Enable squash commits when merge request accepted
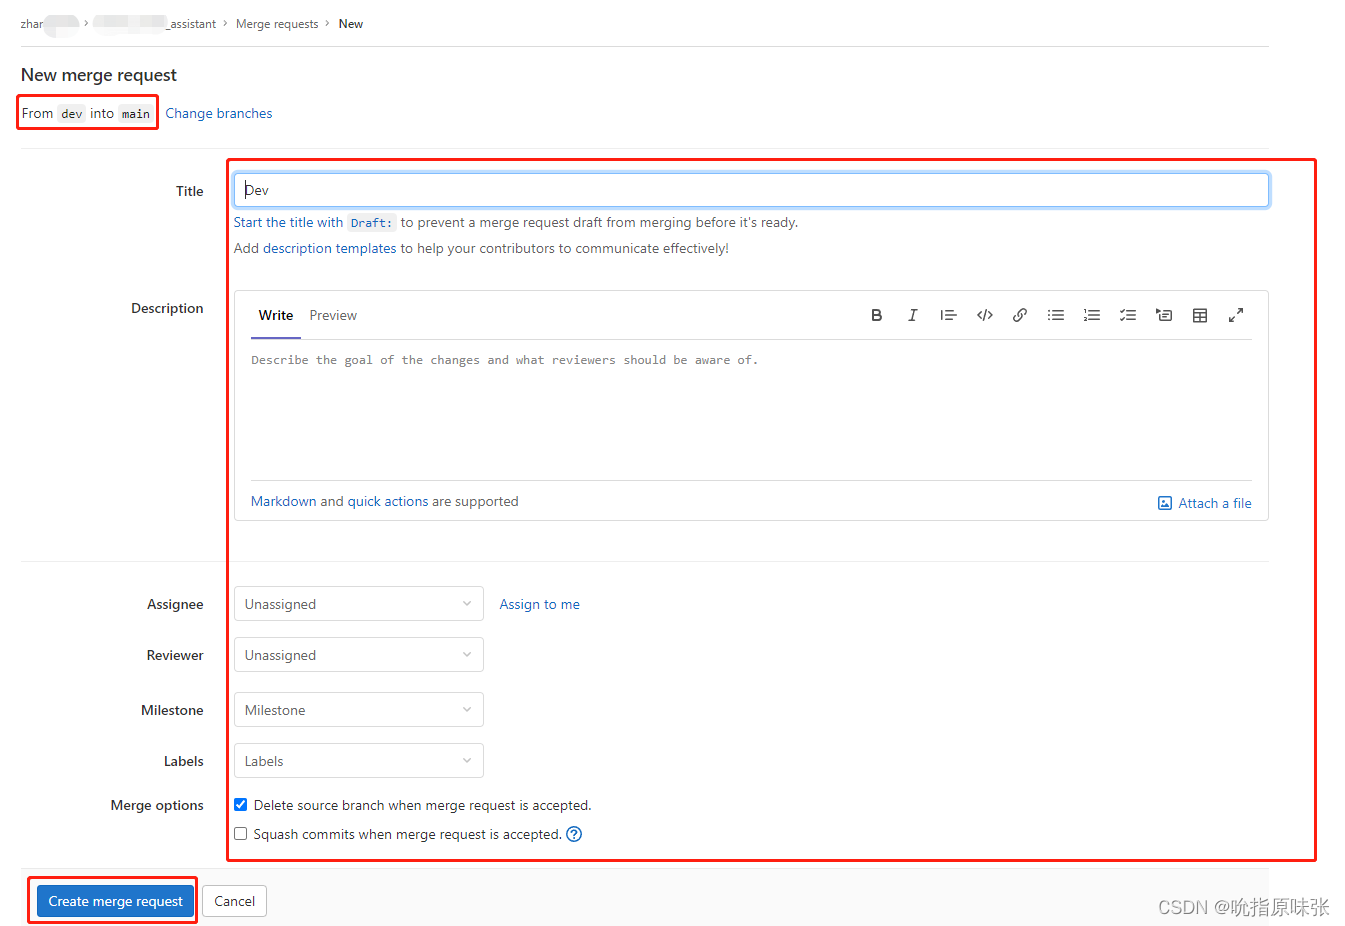This screenshot has width=1345, height=926. tap(240, 833)
